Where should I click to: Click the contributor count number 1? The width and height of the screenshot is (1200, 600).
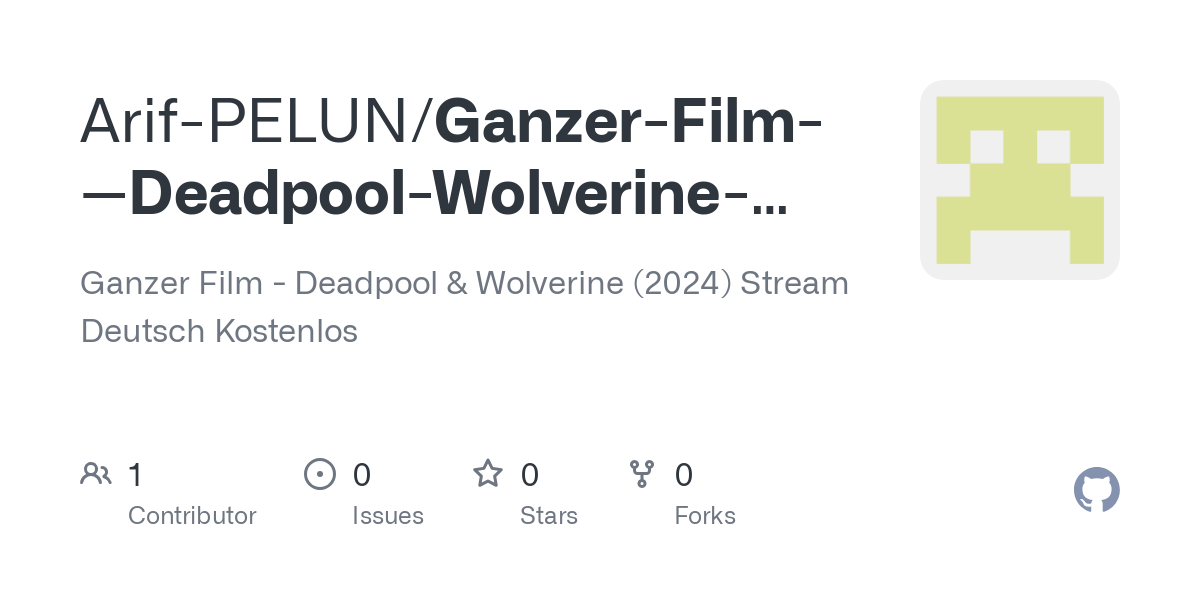(135, 474)
